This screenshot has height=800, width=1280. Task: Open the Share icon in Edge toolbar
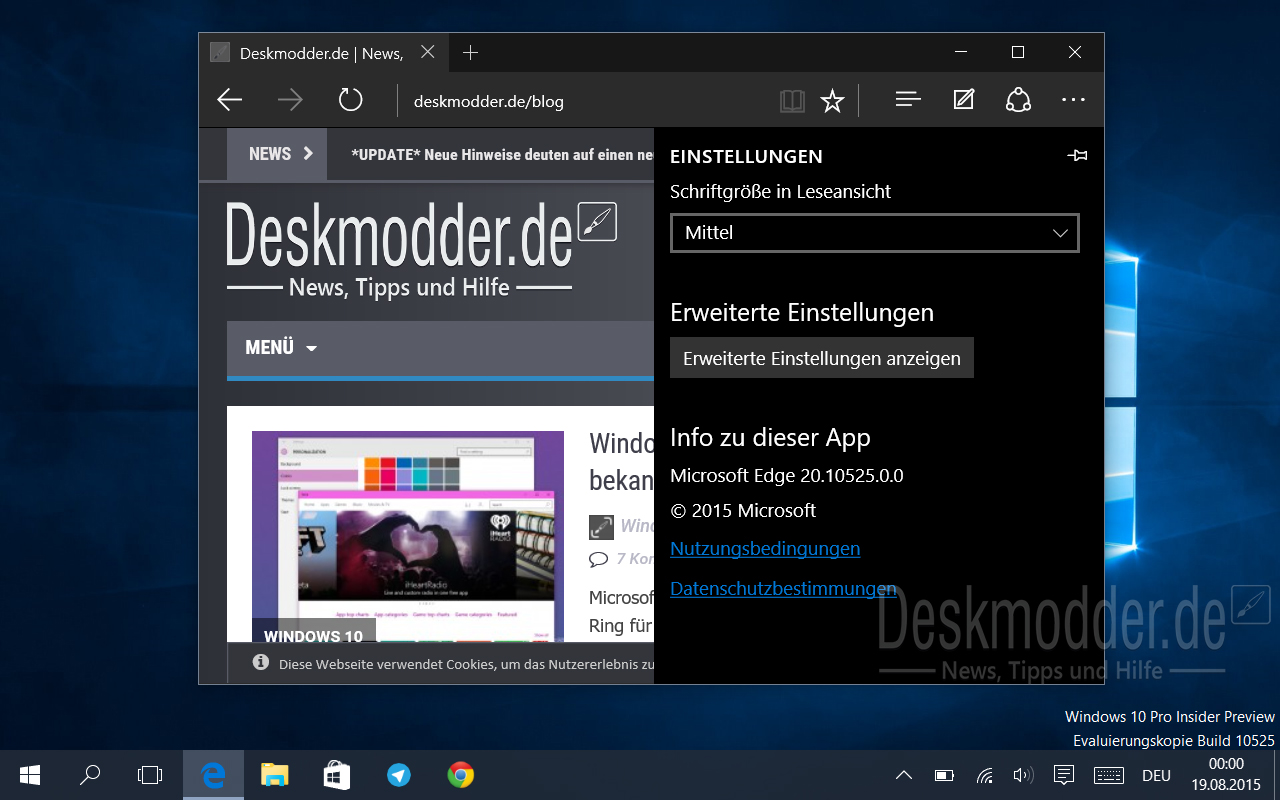(x=1018, y=100)
